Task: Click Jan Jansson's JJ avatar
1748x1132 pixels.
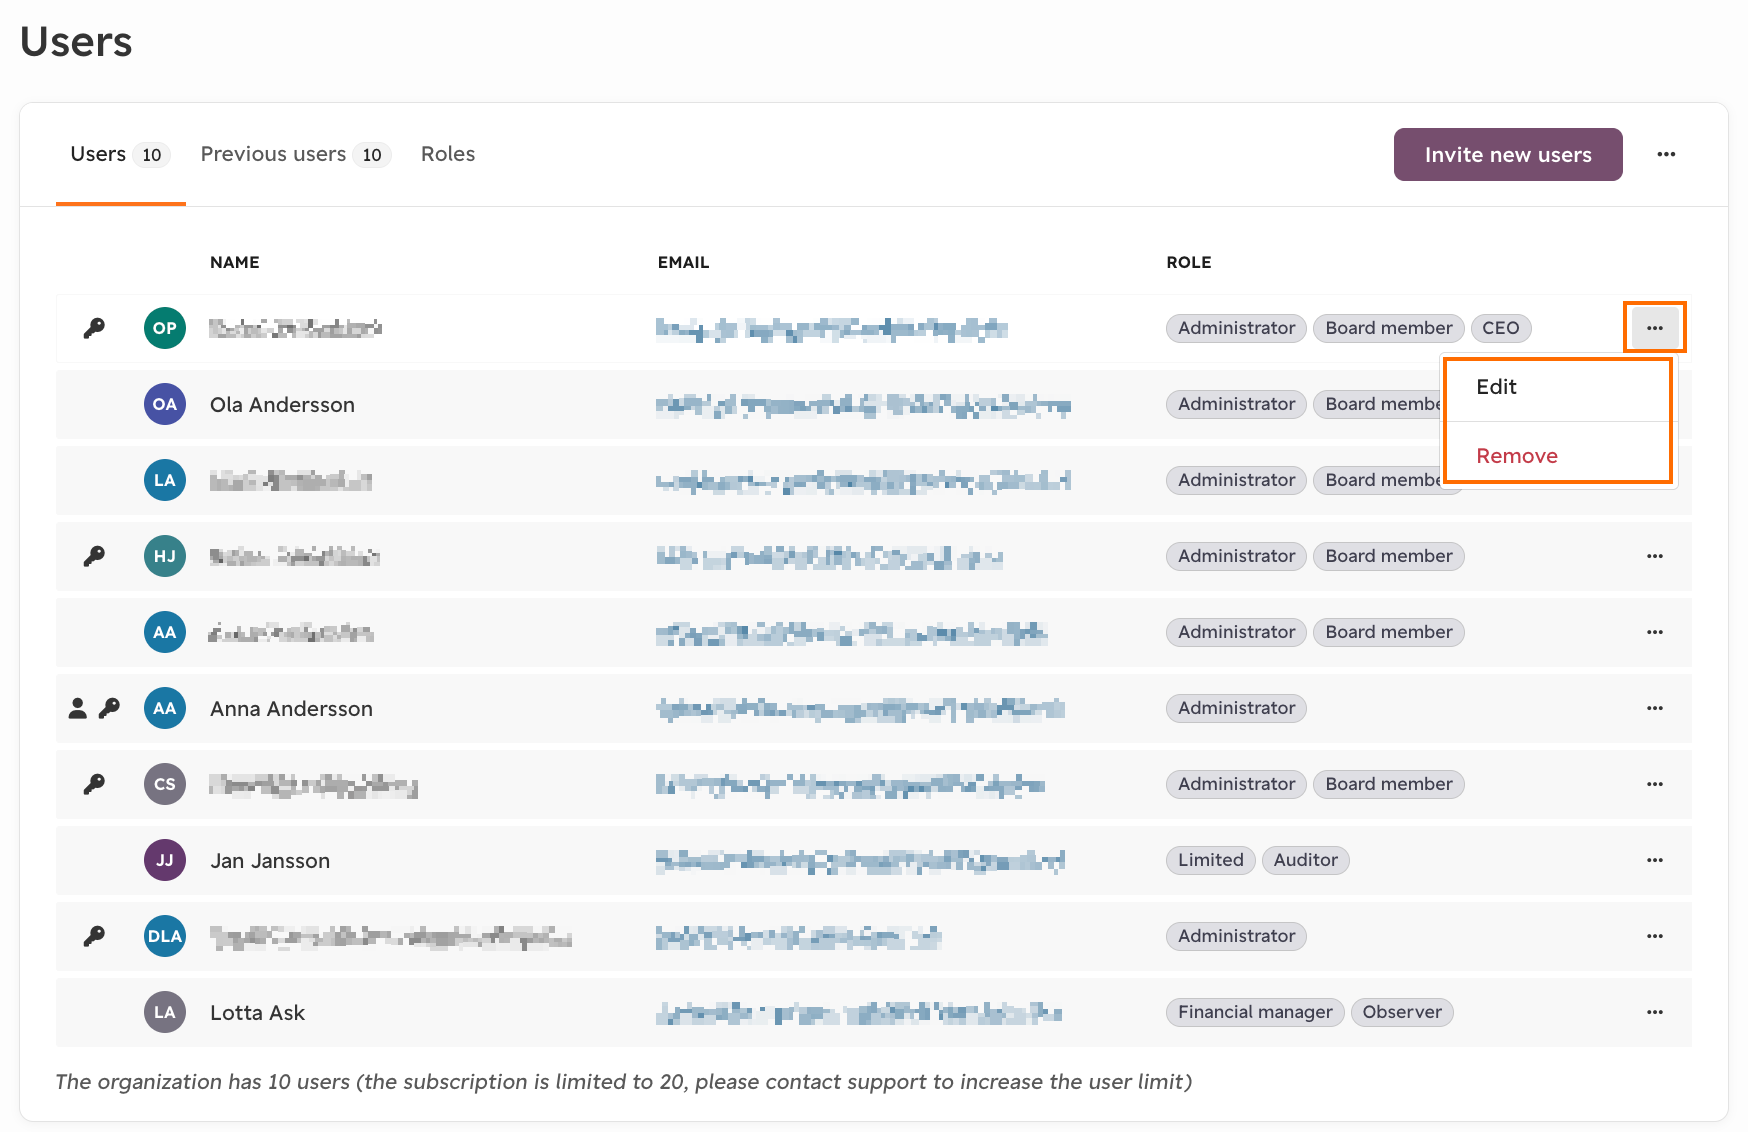Action: (x=165, y=860)
